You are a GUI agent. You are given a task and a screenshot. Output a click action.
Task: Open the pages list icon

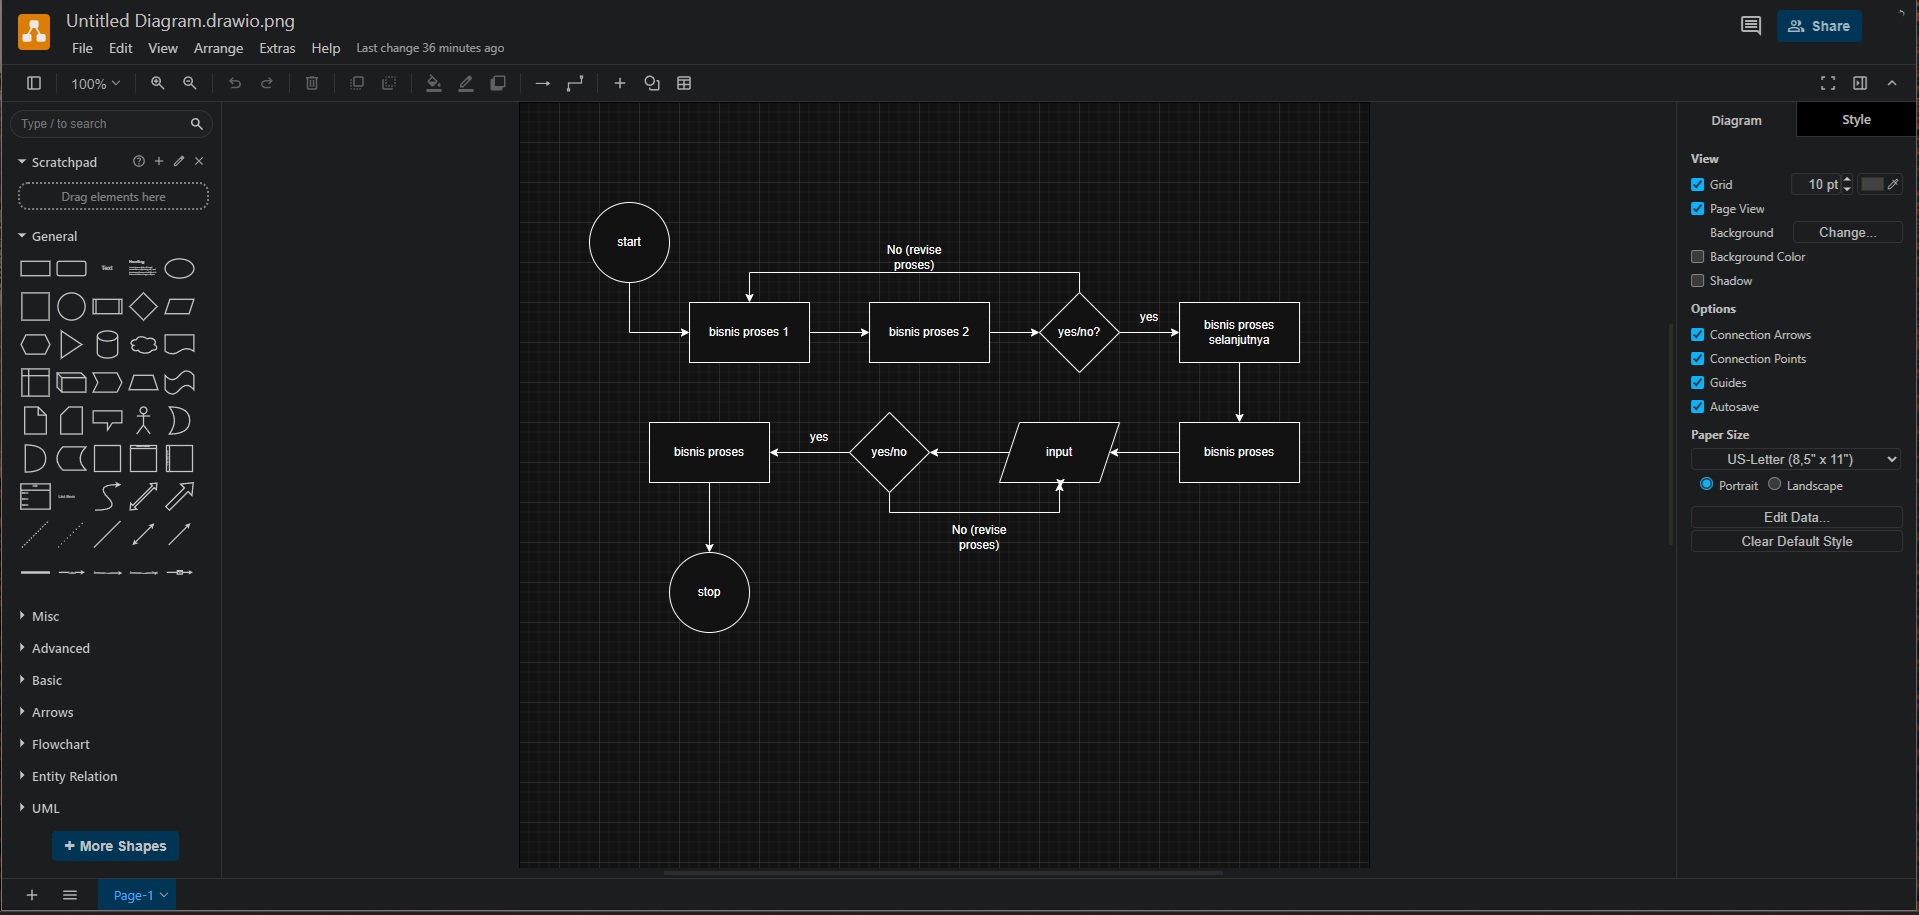[70, 895]
